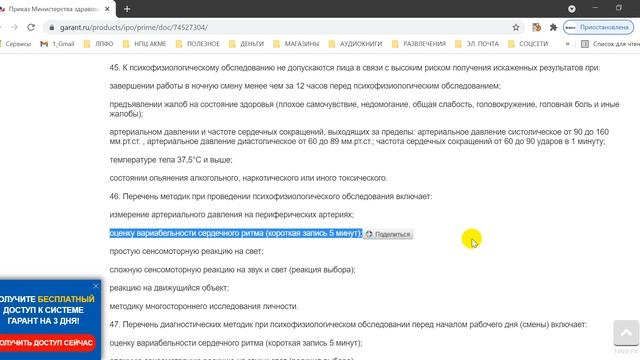The width and height of the screenshot is (640, 360).
Task: Open the profile button labeled Приостановлена
Action: [x=598, y=27]
